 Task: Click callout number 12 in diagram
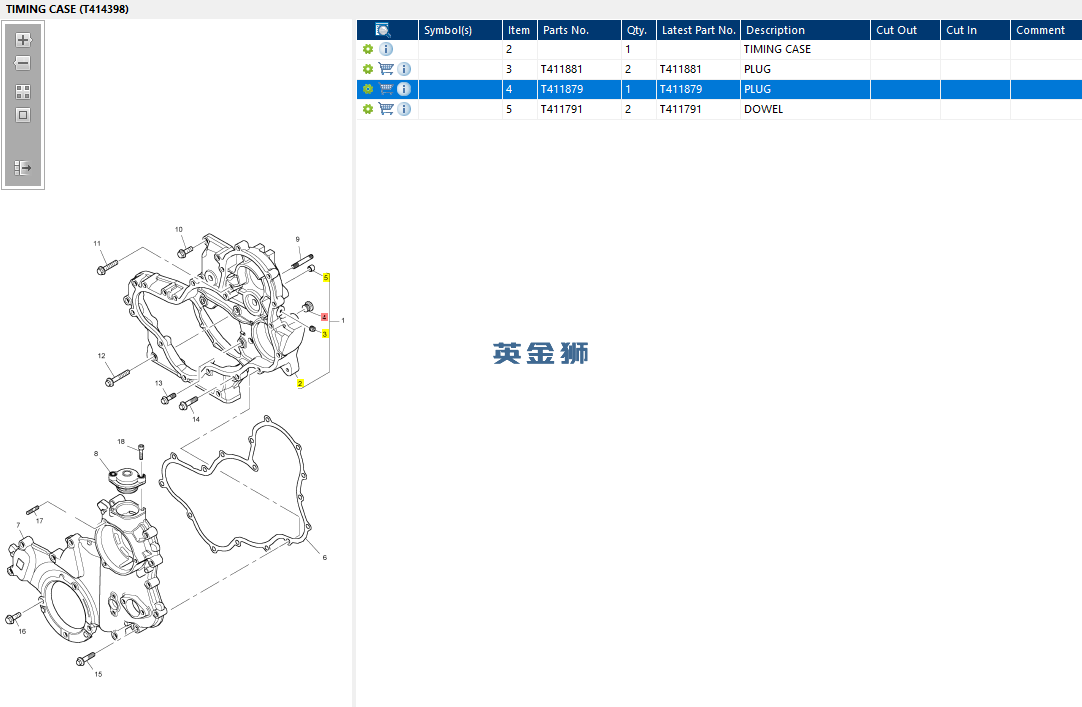(x=101, y=356)
